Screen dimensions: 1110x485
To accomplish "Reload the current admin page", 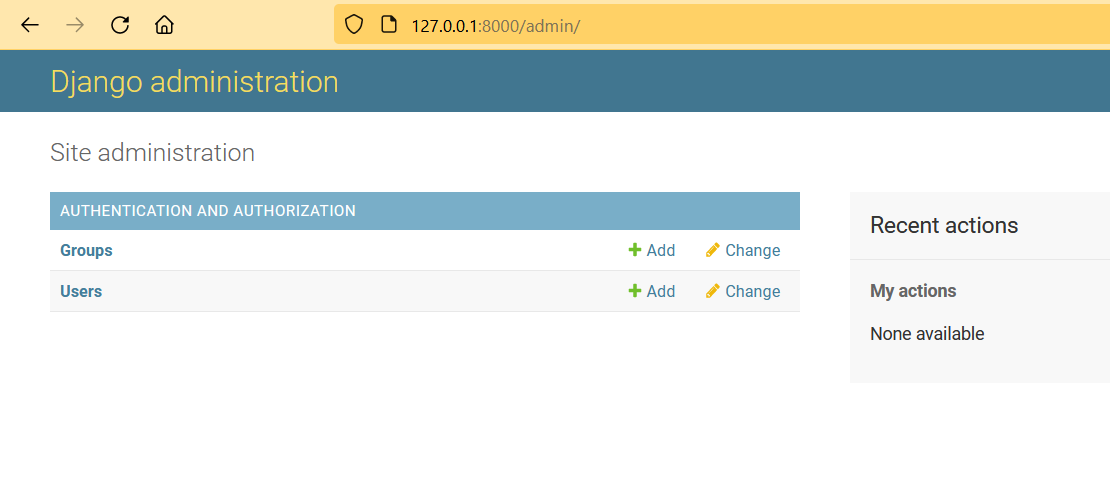I will click(120, 25).
